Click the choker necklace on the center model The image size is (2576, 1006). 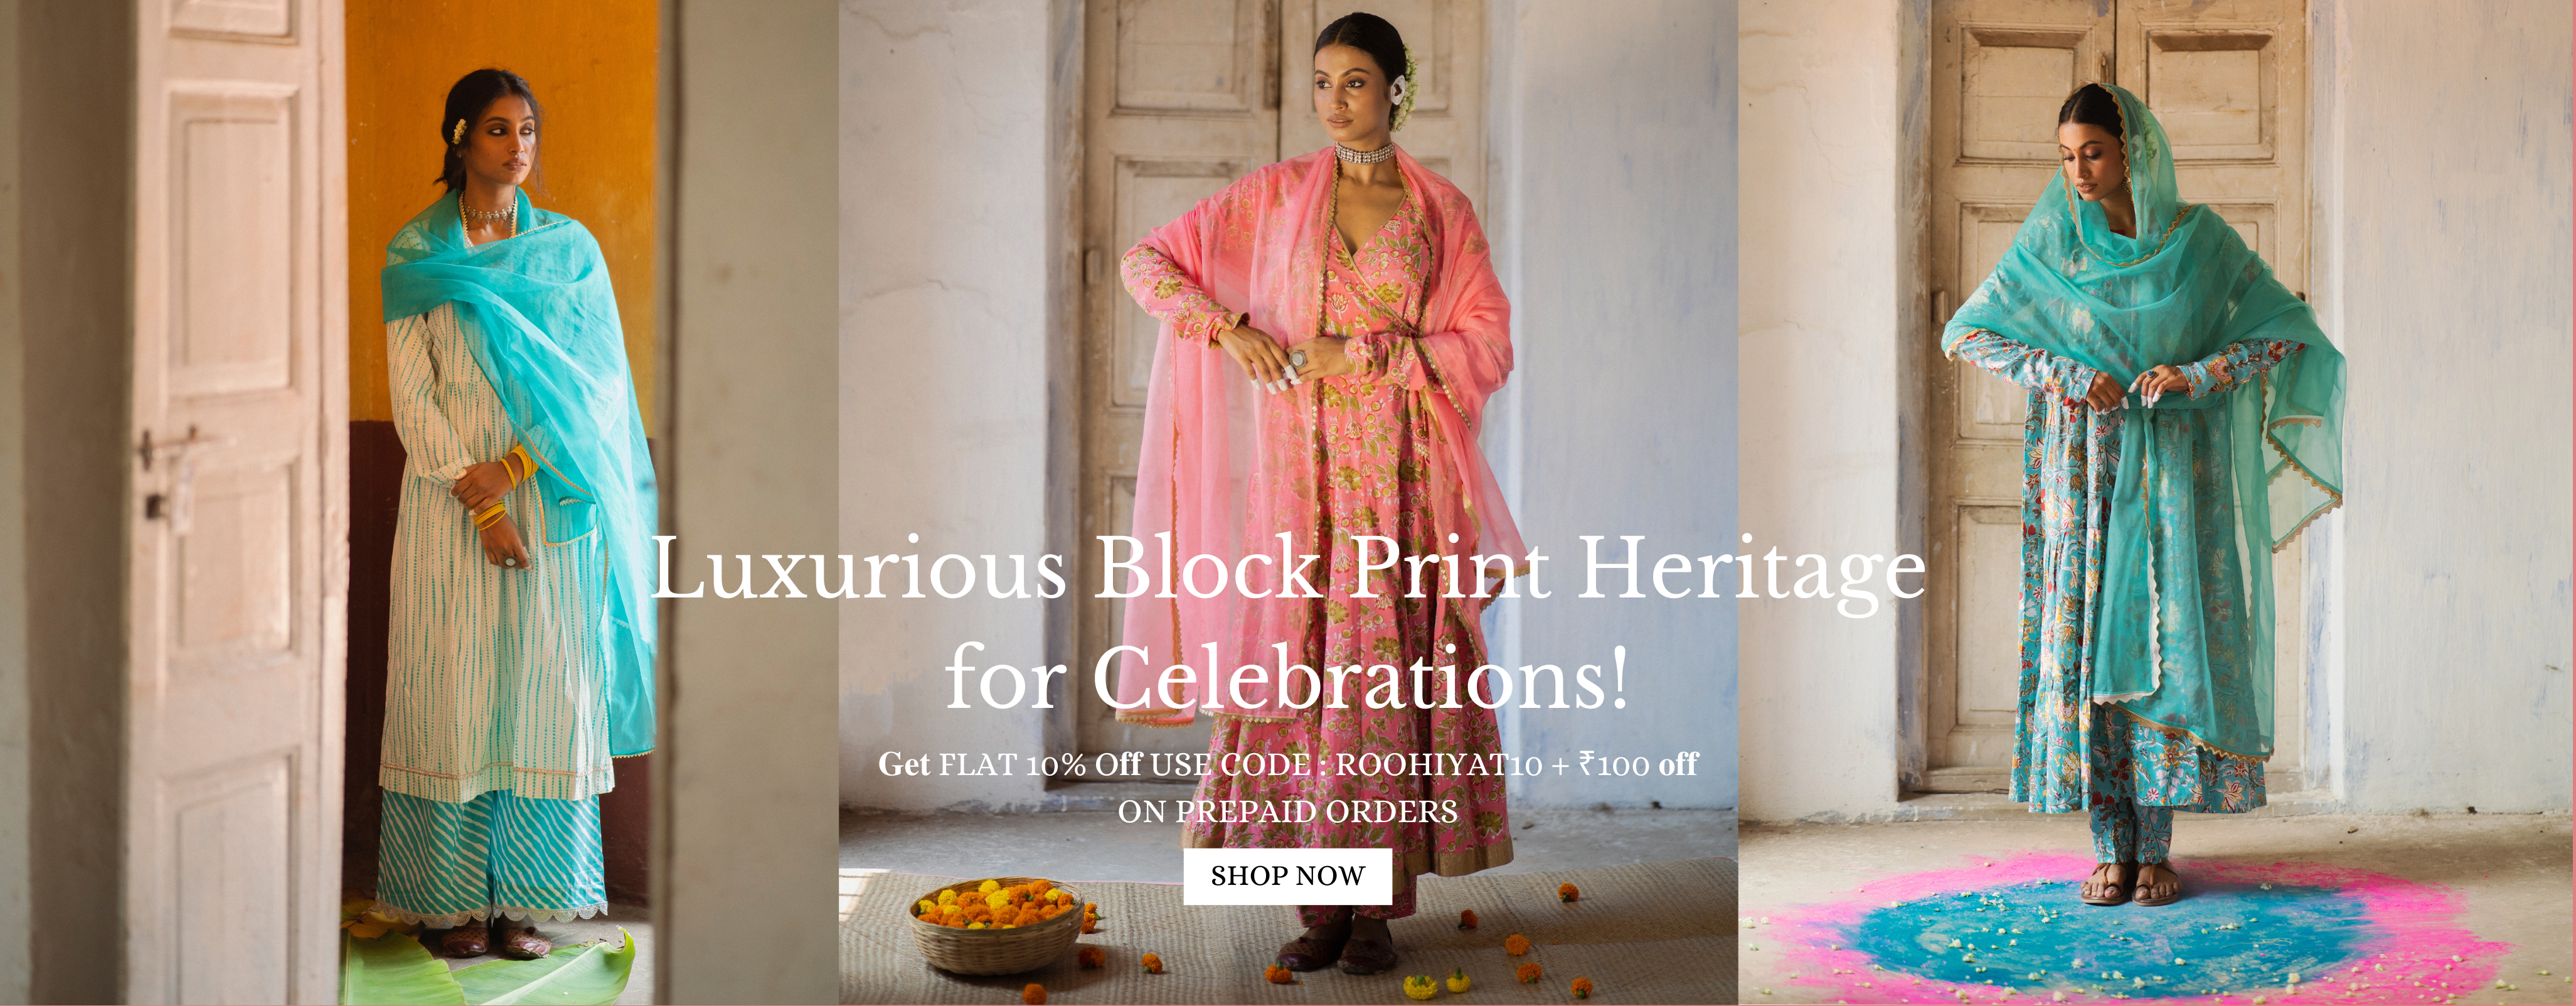click(1363, 154)
